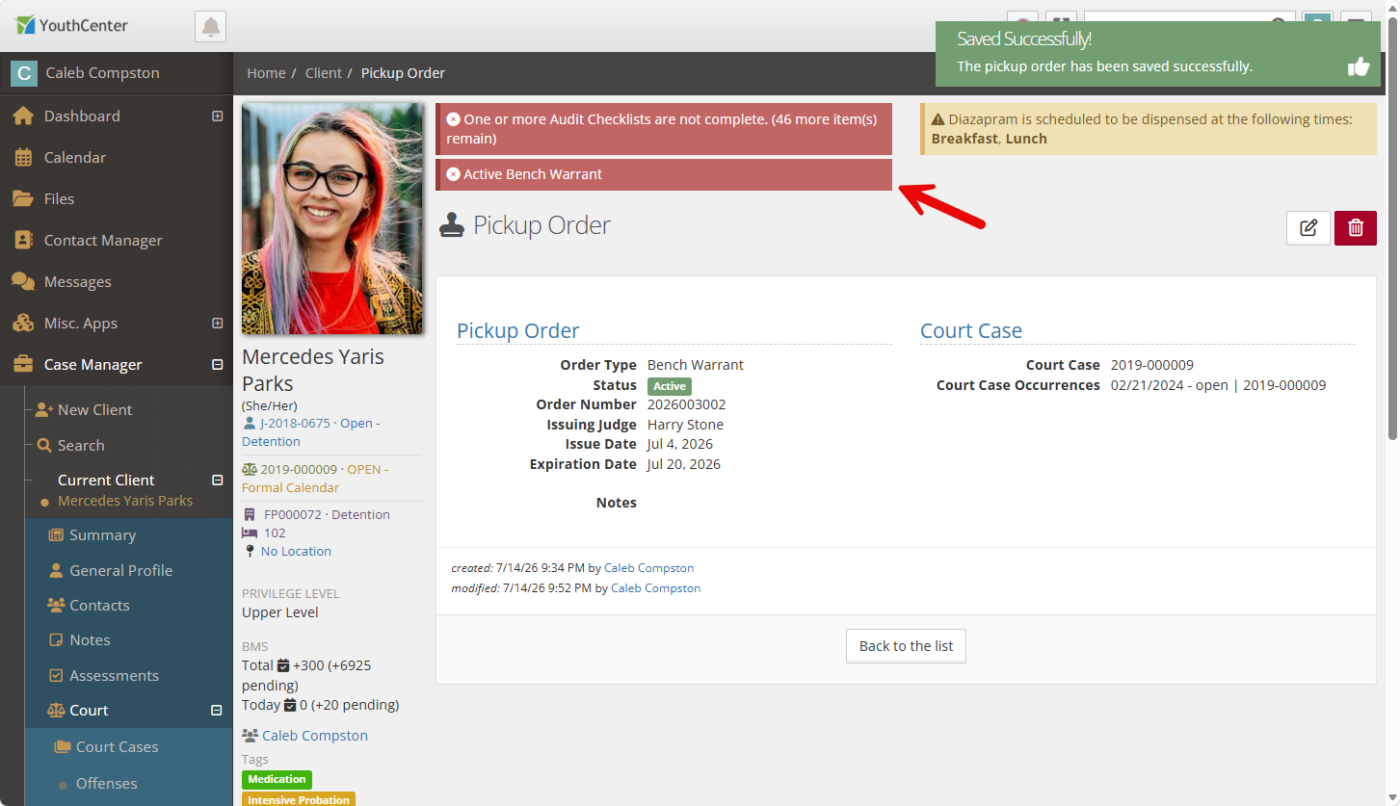This screenshot has width=1400, height=806.
Task: Go to Client breadcrumb
Action: point(323,73)
